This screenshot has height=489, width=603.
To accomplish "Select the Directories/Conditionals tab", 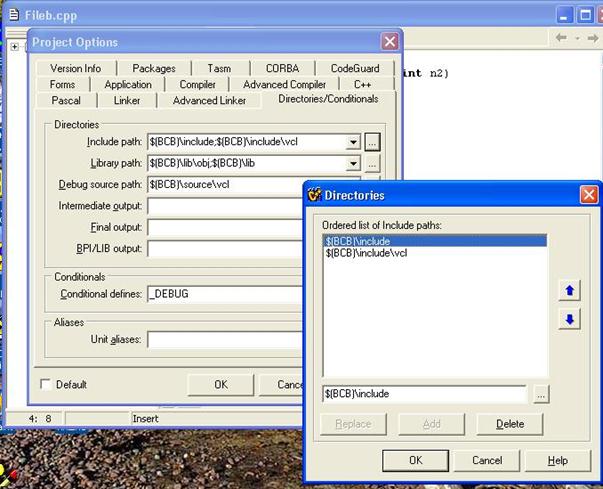I will (328, 99).
